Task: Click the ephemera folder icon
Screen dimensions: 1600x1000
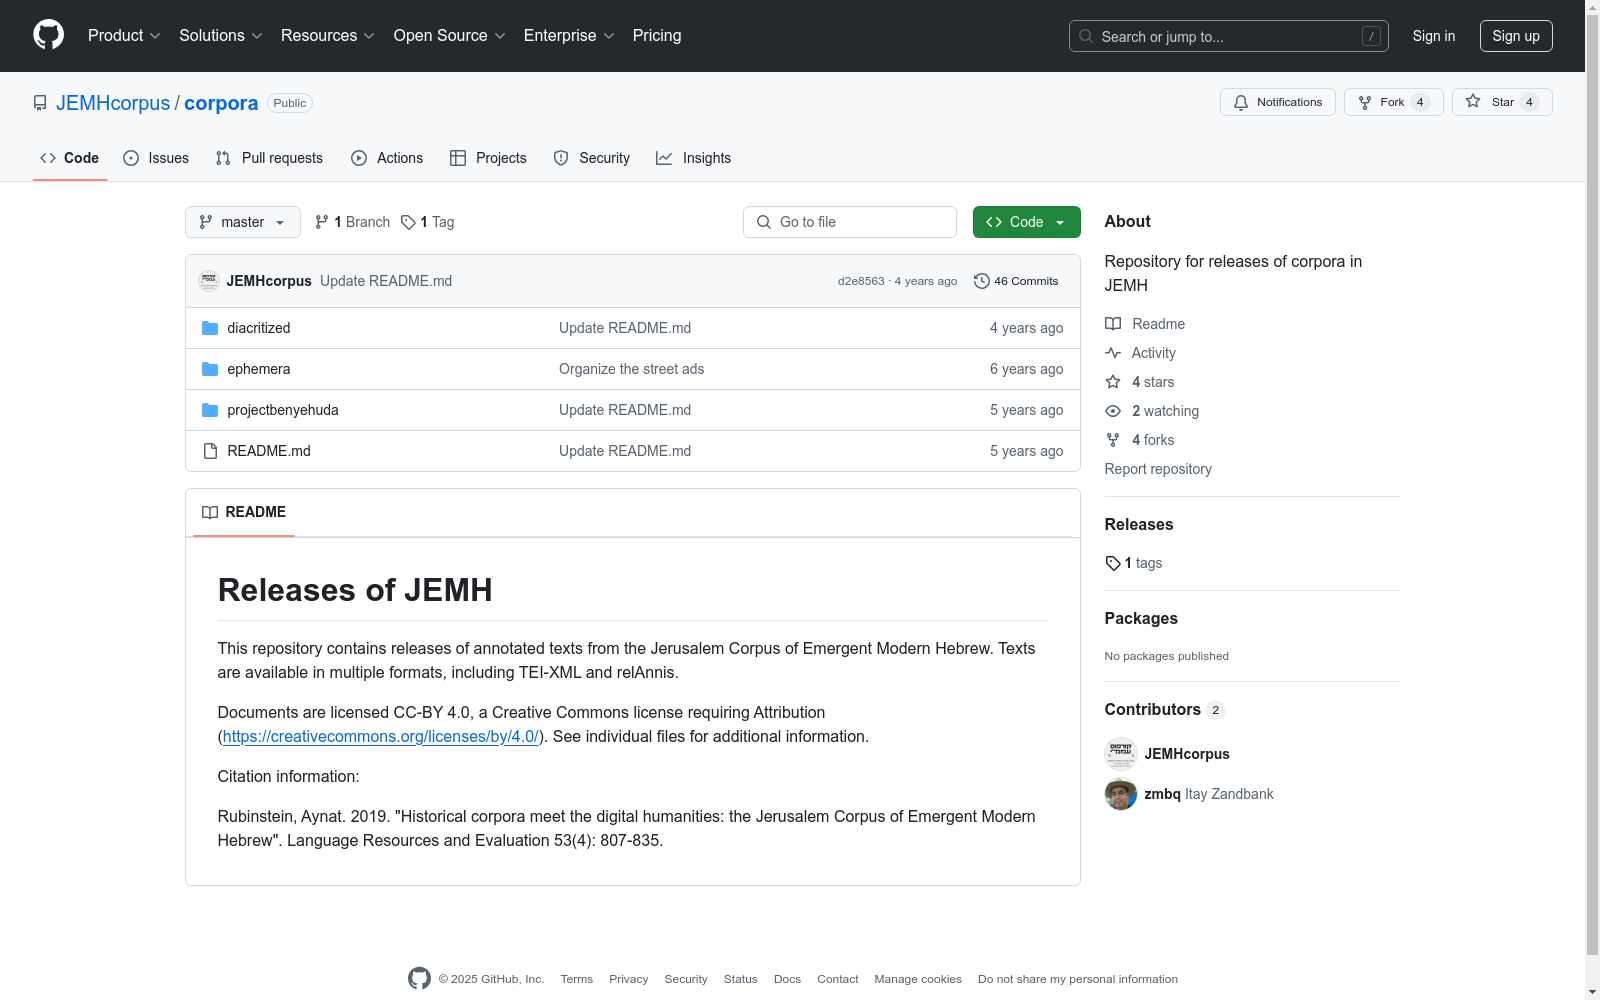Action: point(210,369)
